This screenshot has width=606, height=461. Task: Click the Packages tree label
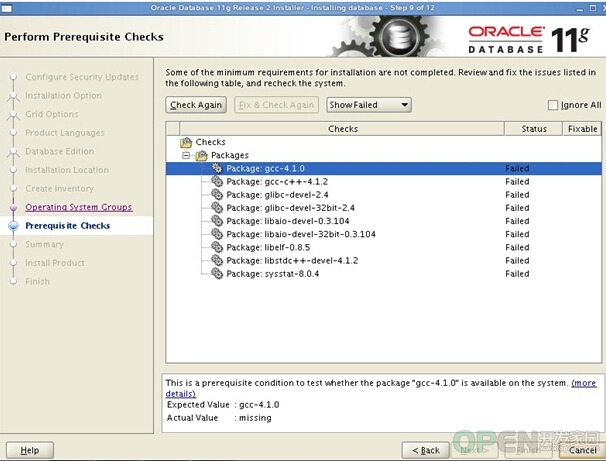[x=230, y=155]
